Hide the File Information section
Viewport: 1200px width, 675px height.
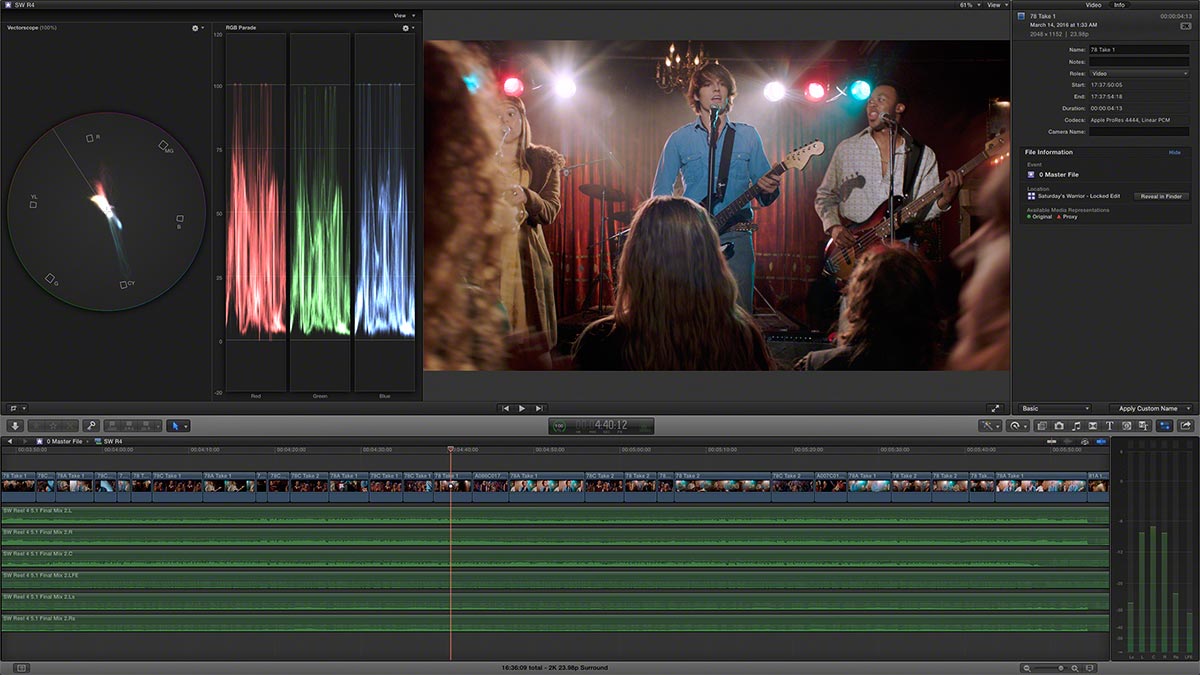point(1175,152)
